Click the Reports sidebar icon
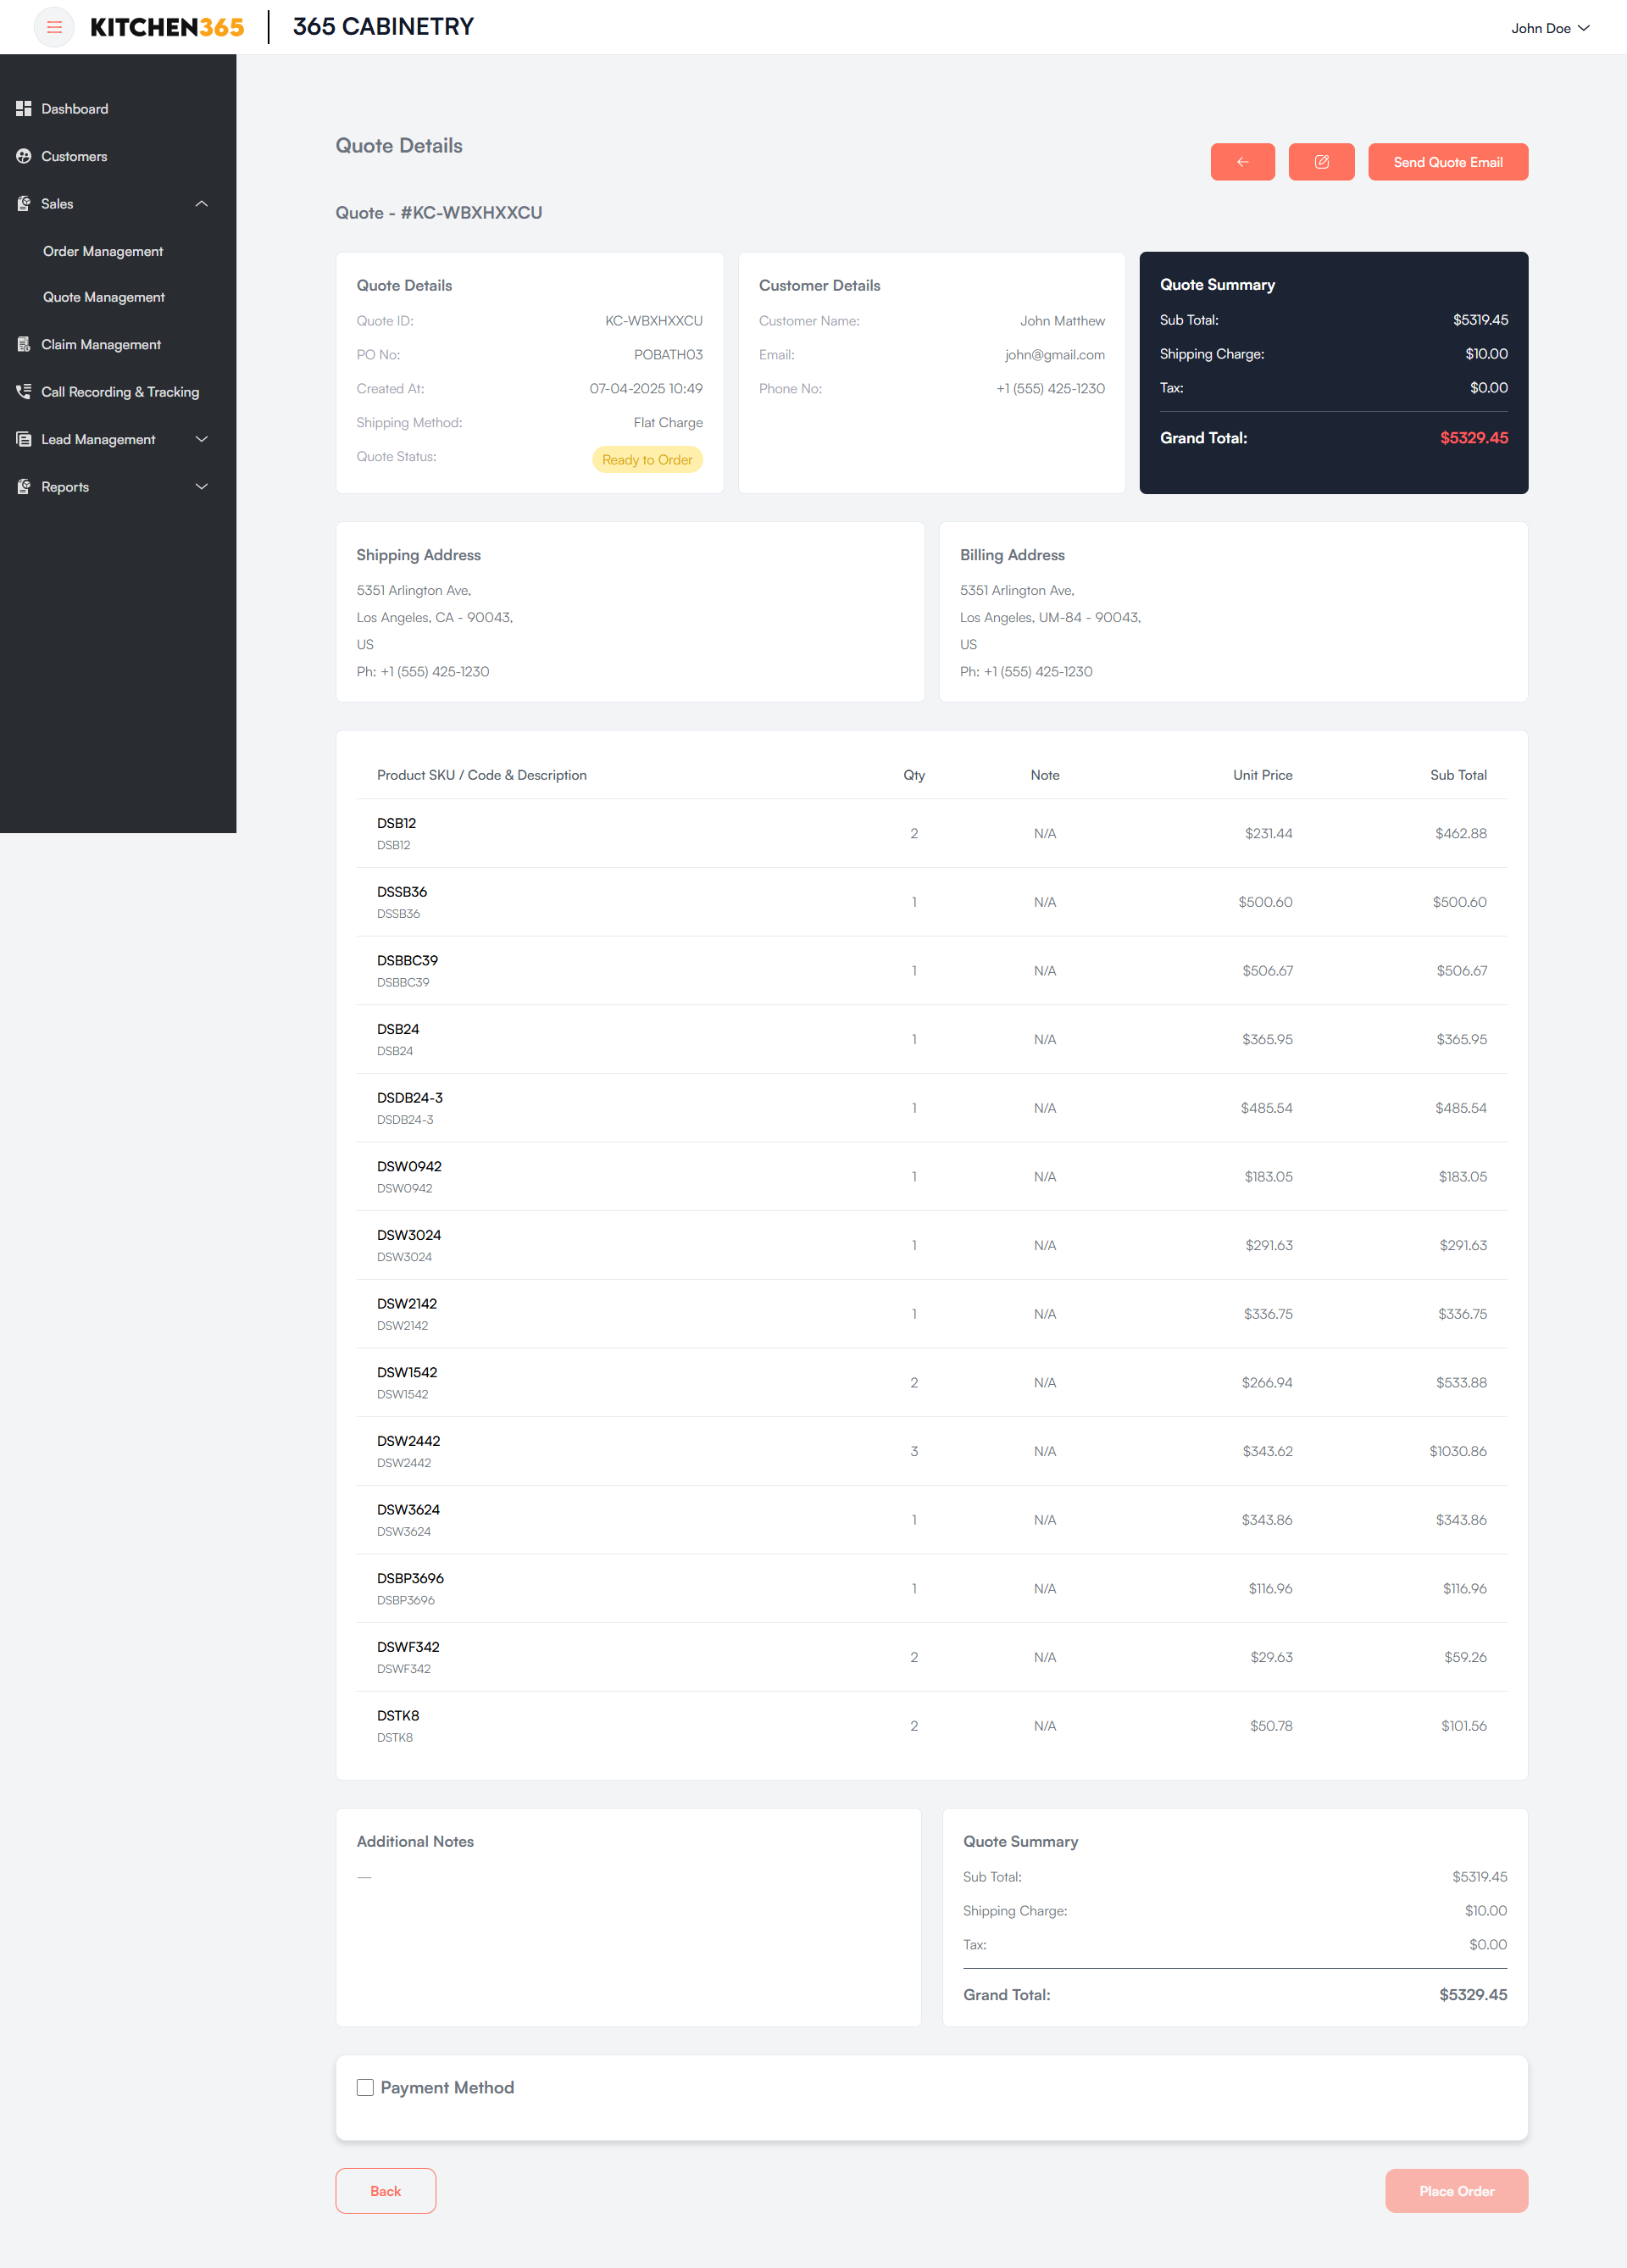This screenshot has width=1627, height=2268. click(23, 487)
